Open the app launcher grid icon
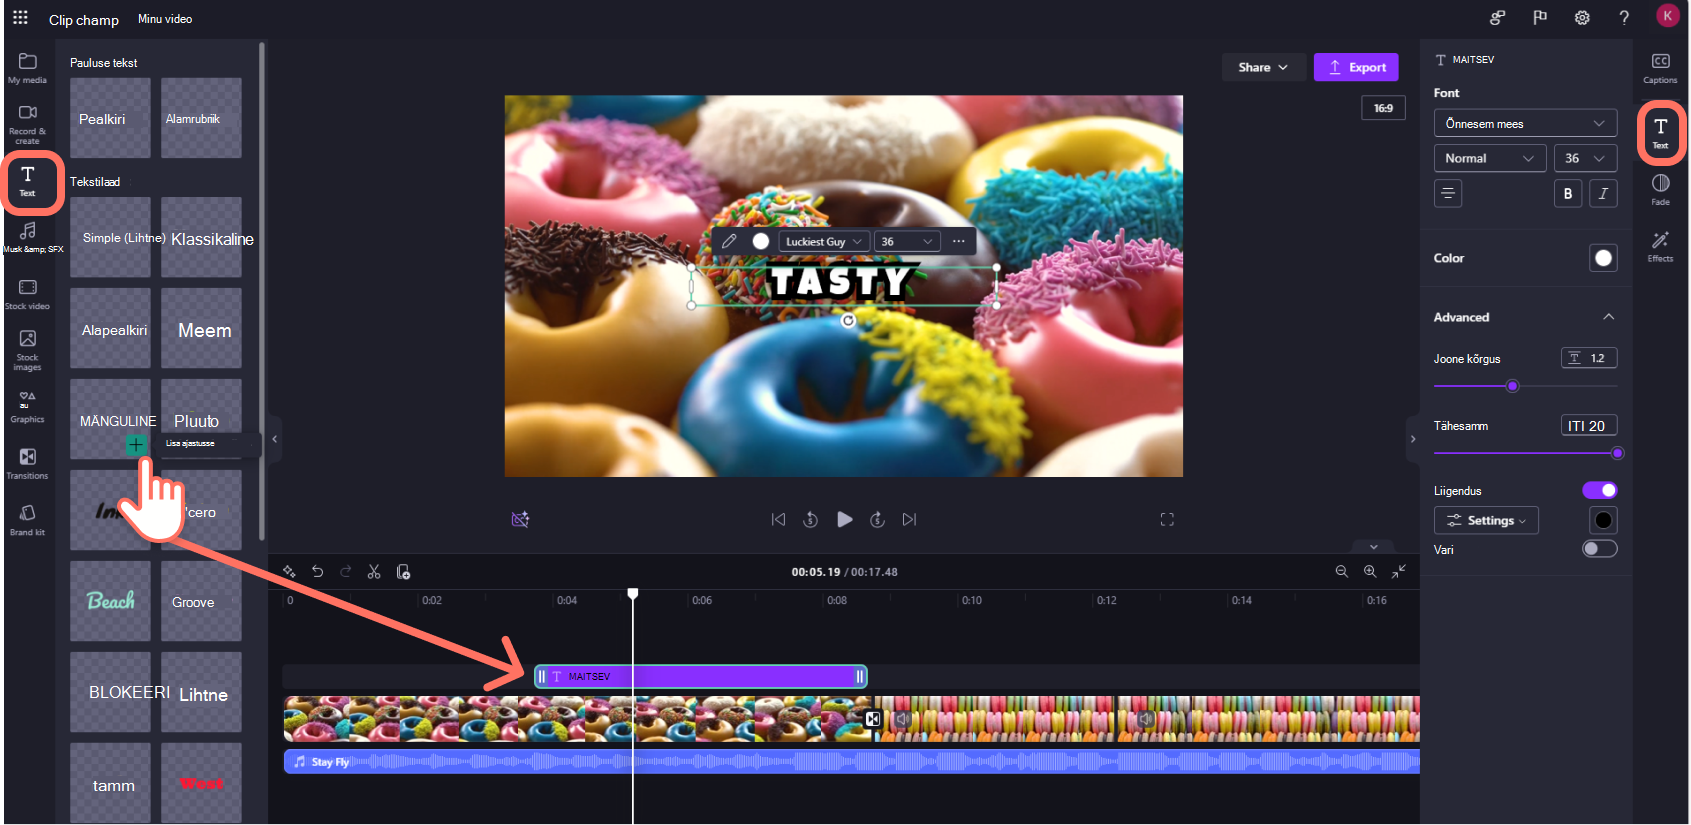The height and width of the screenshot is (825, 1691). click(20, 17)
